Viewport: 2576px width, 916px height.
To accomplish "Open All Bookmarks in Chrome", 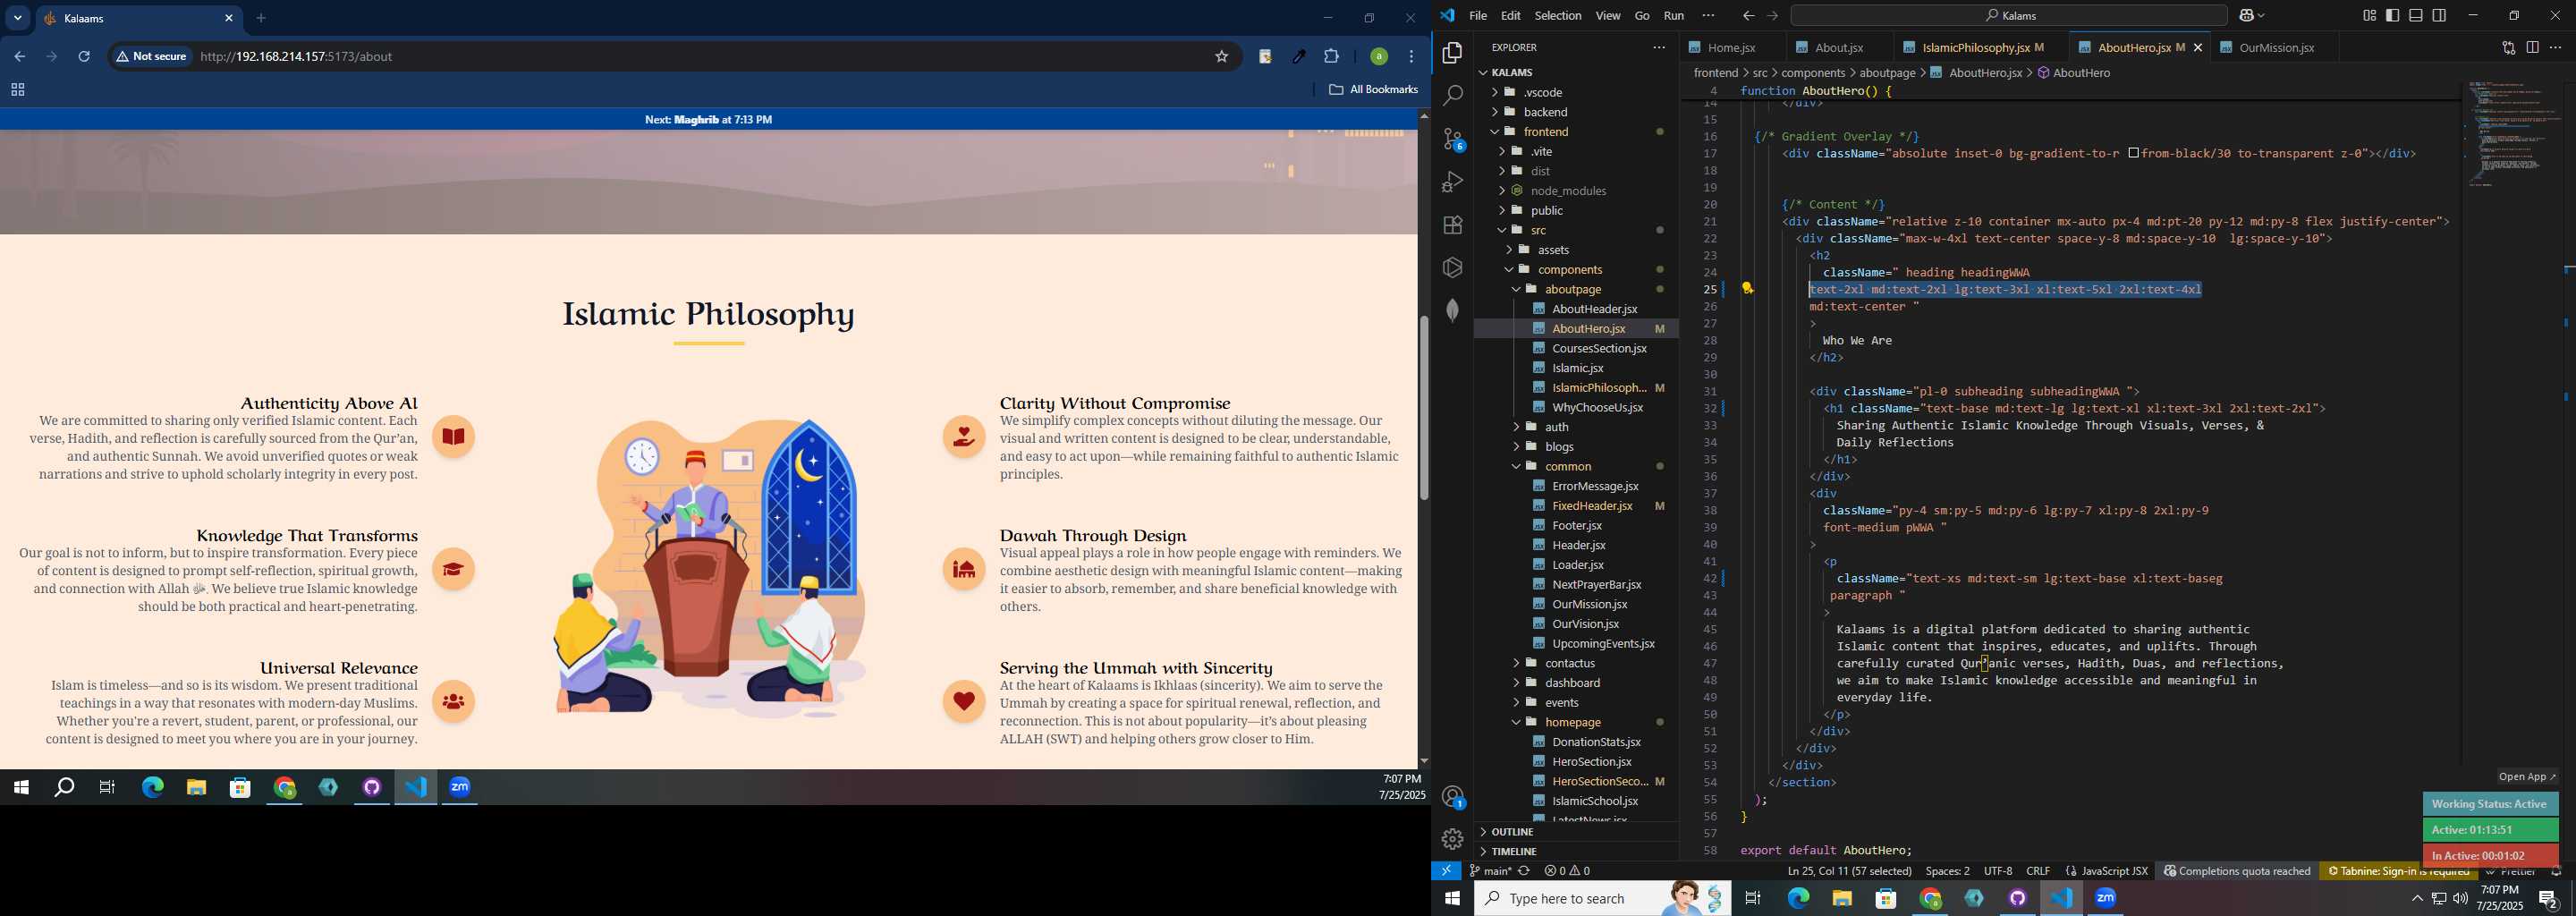I will 1373,90.
